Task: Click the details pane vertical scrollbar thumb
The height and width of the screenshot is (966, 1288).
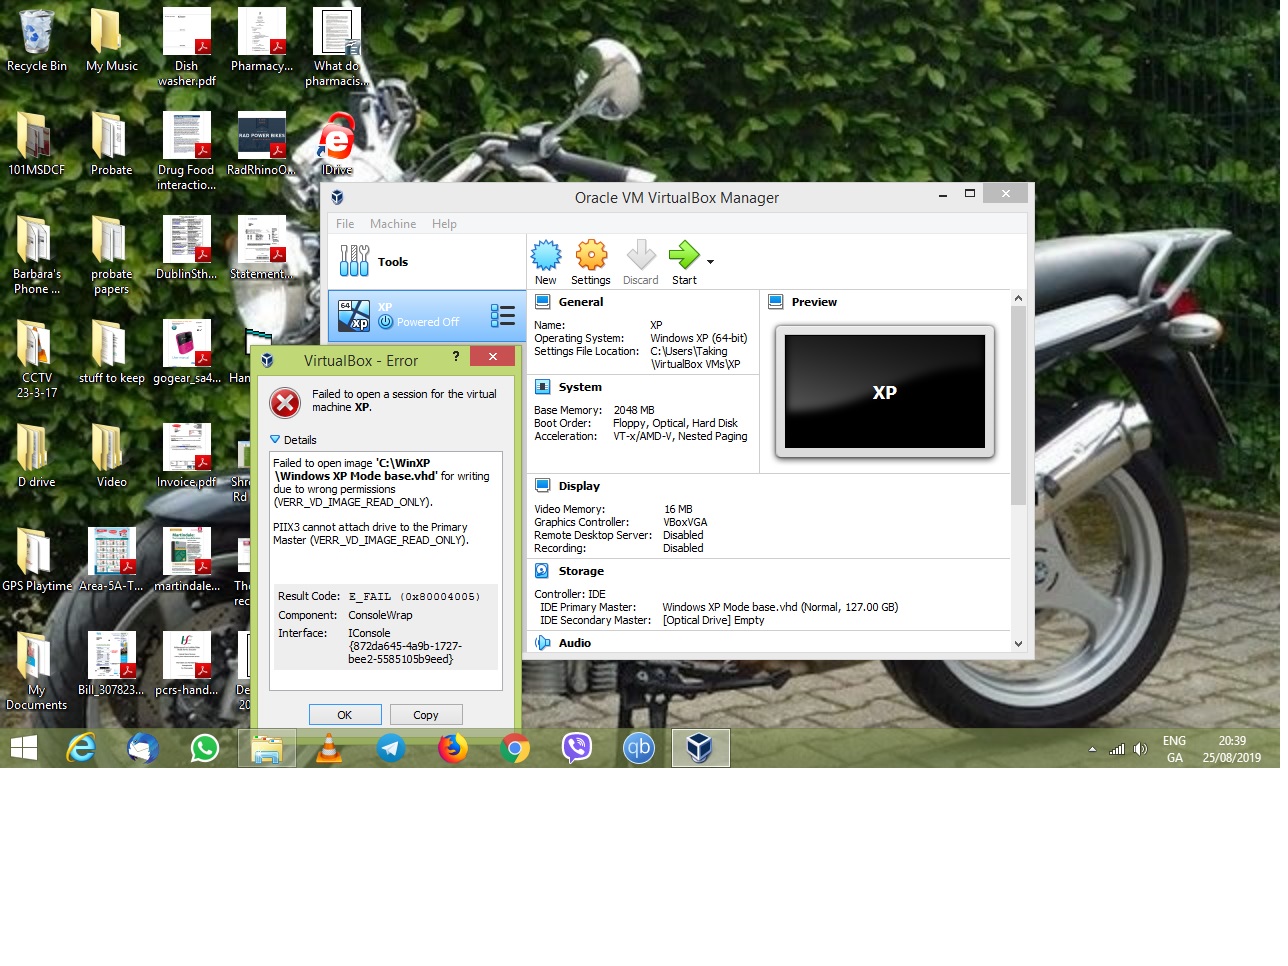Action: click(1018, 405)
